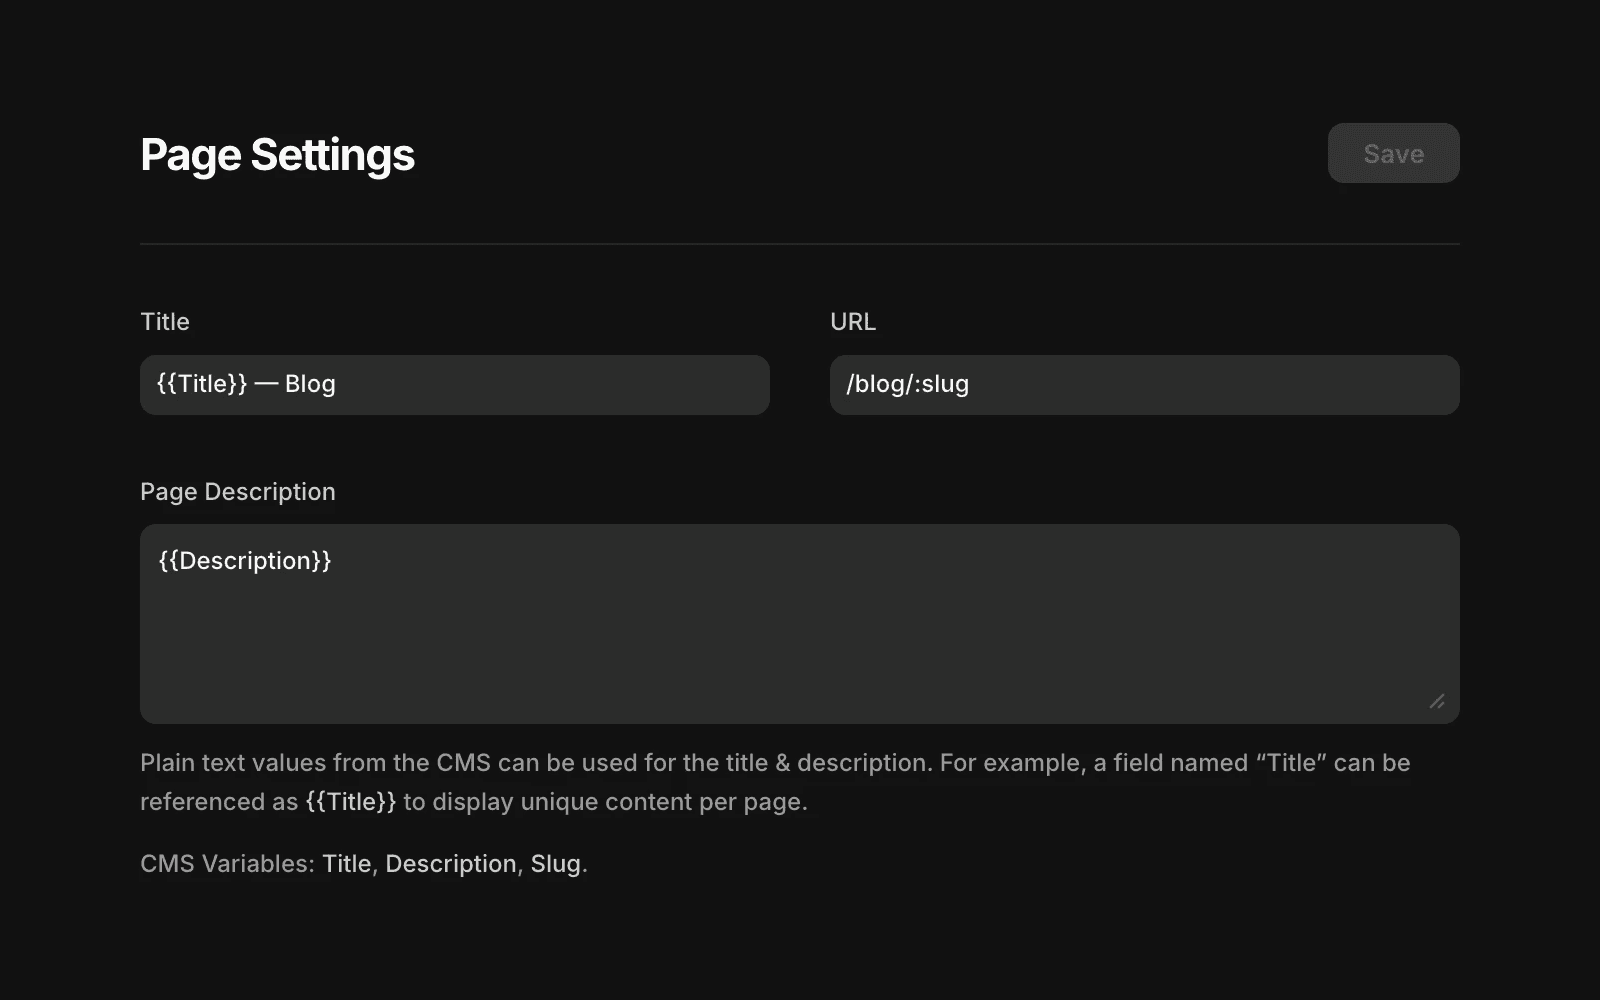The image size is (1600, 1000).
Task: Click the {{Title}} reference in the help text
Action: 350,801
